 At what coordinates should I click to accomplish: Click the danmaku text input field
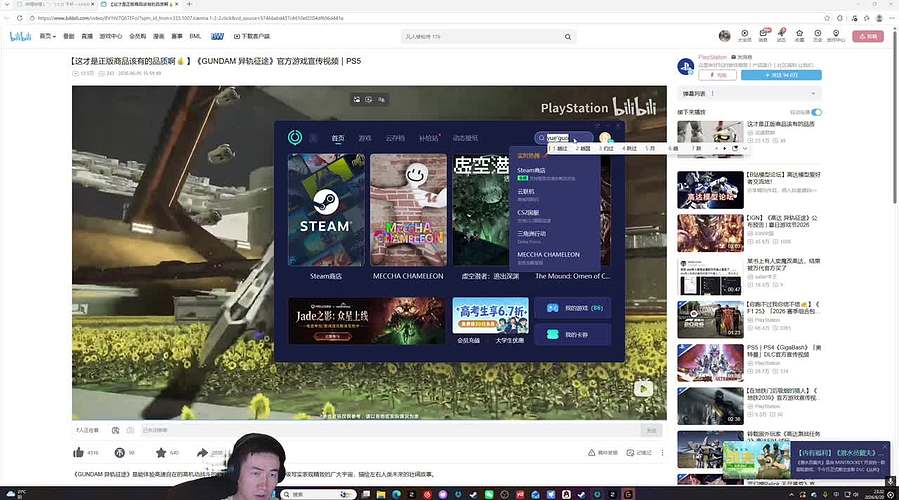(390, 430)
